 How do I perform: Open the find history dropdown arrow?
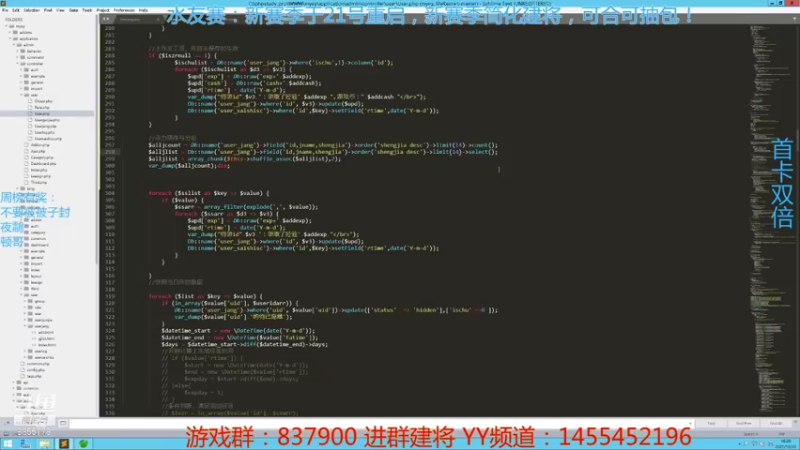(x=690, y=423)
